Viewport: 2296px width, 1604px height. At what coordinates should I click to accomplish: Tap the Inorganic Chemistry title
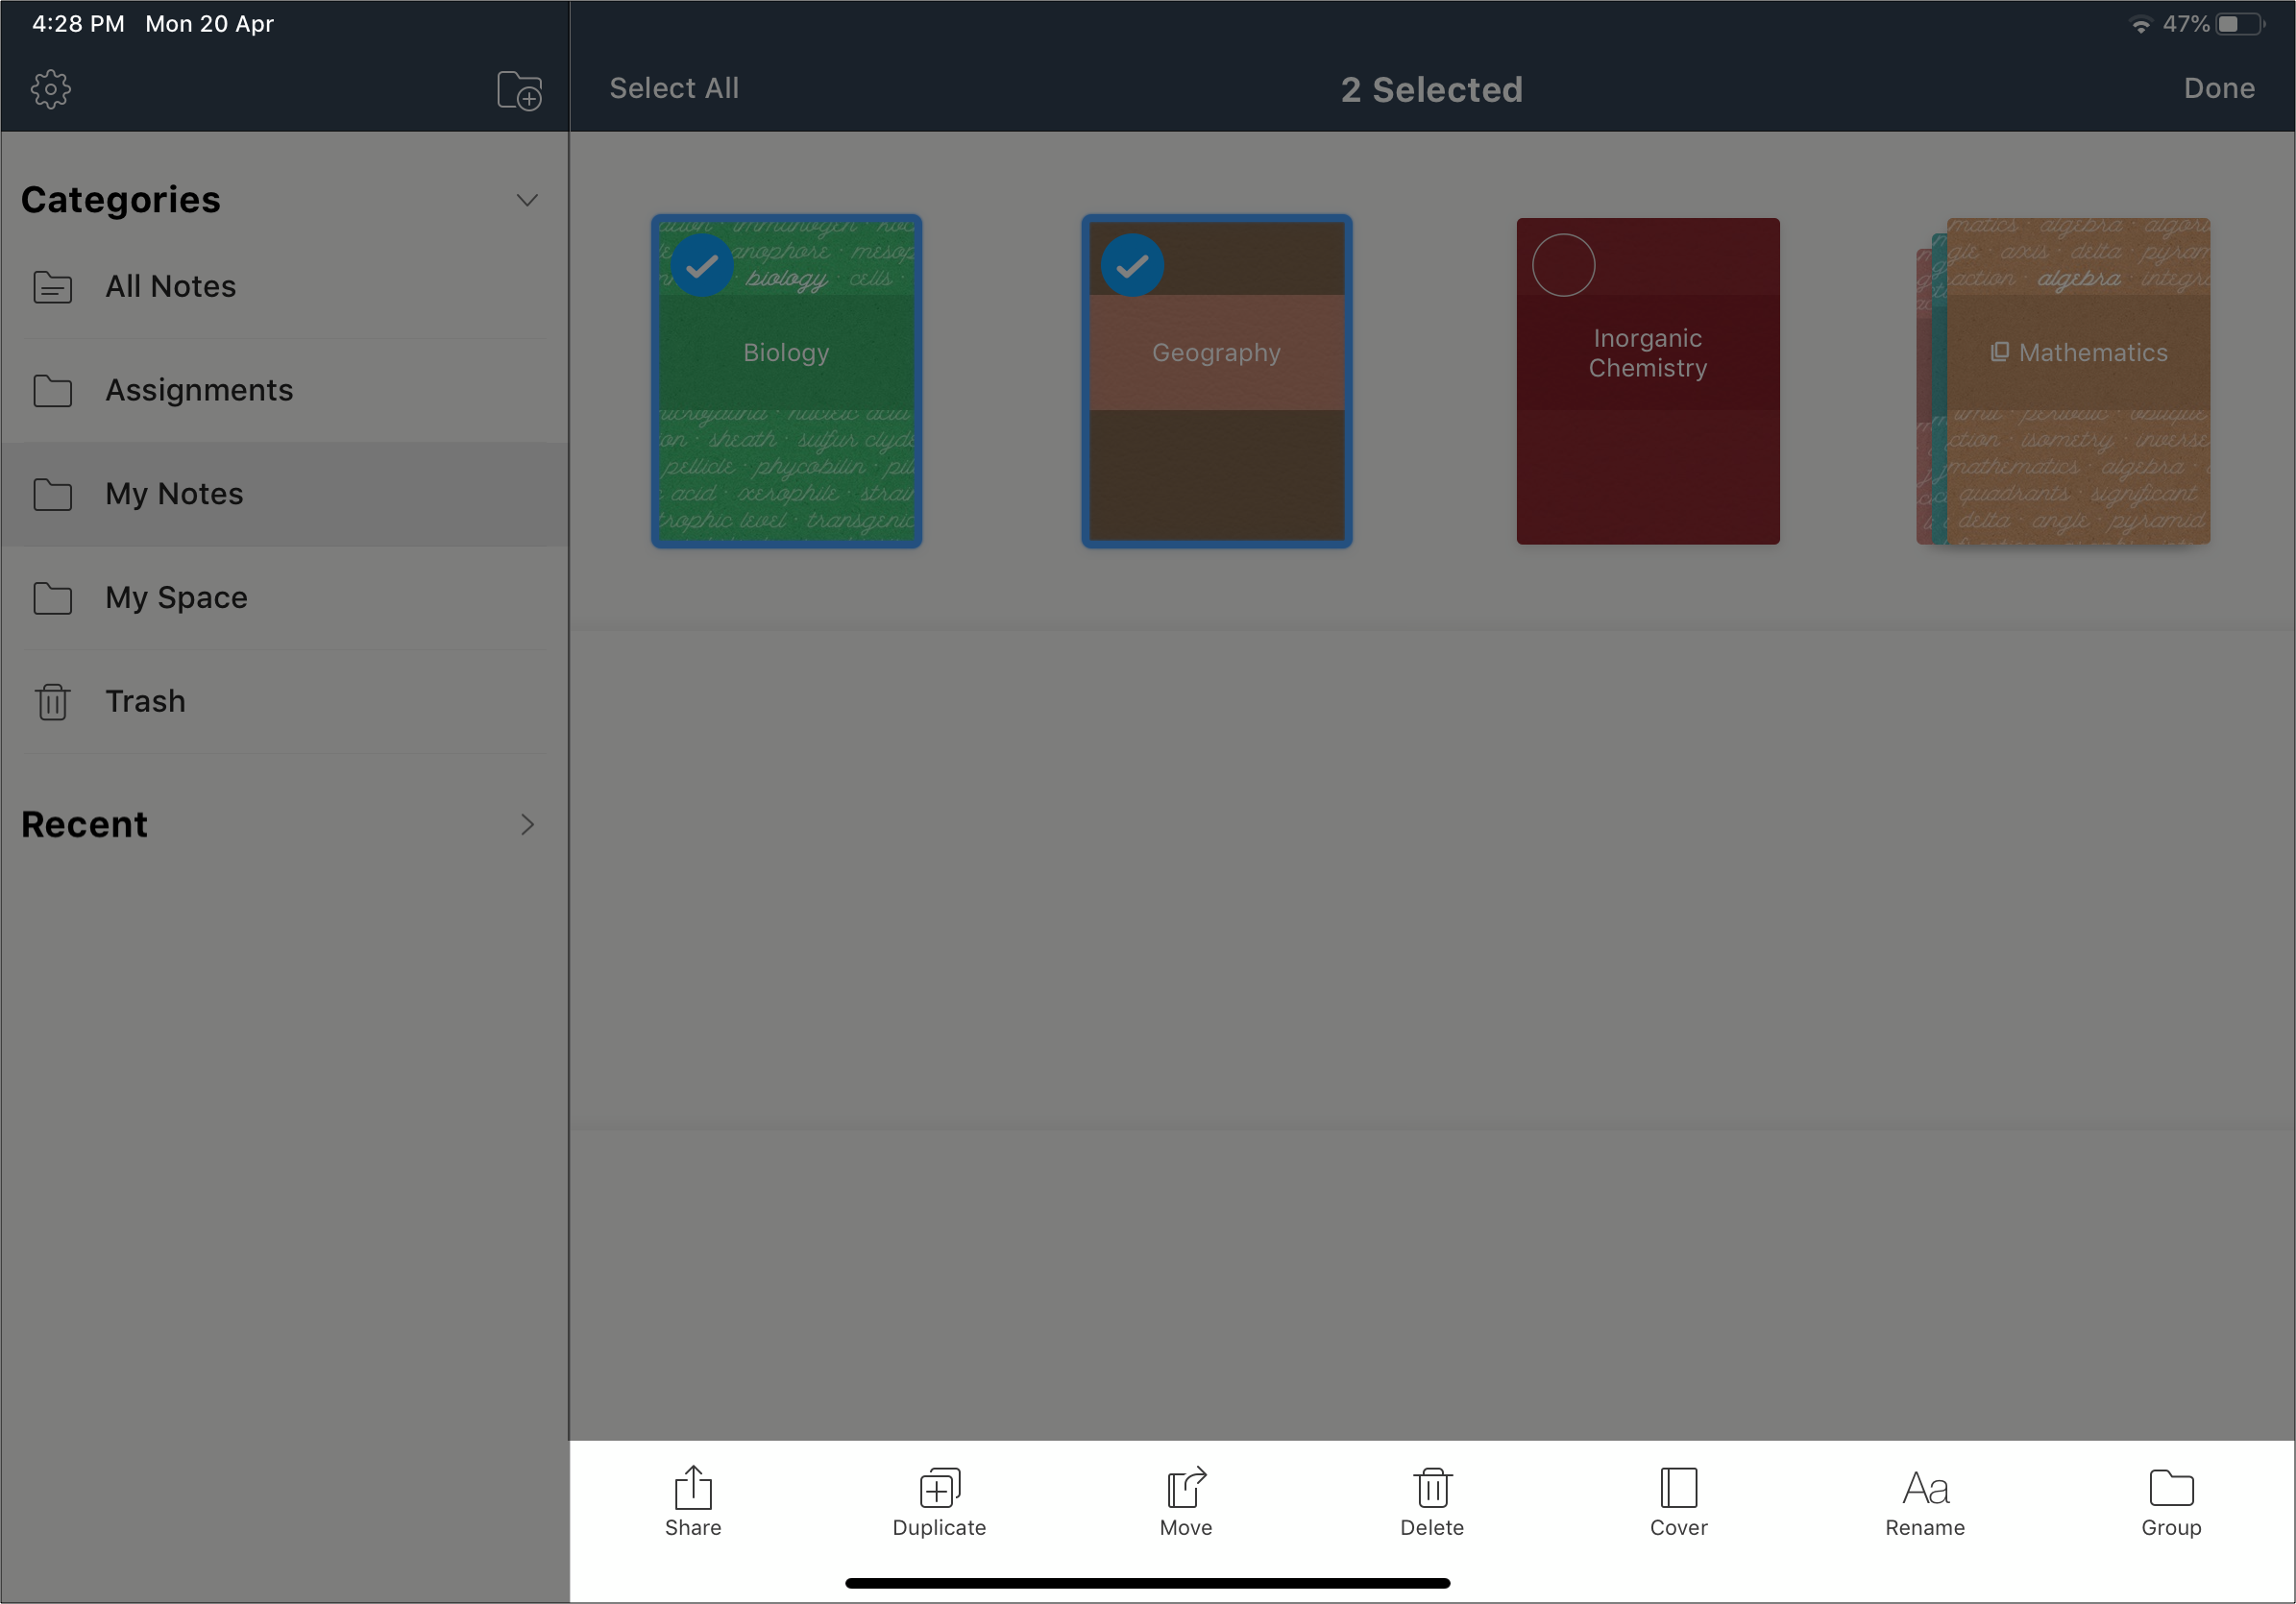tap(1648, 353)
